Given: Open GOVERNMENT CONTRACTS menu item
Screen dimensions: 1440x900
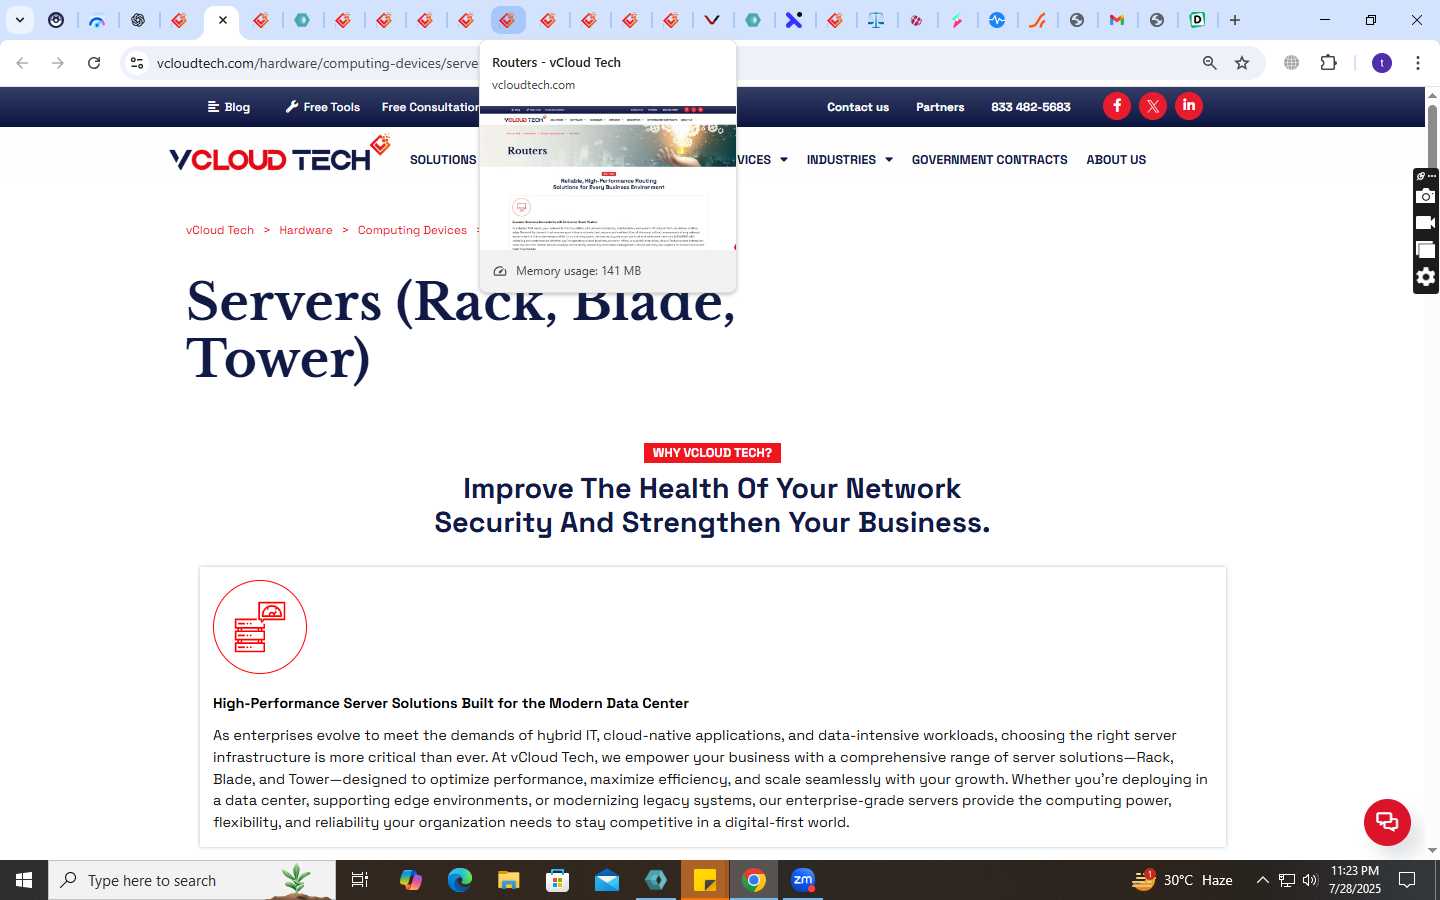Looking at the screenshot, I should [x=989, y=160].
